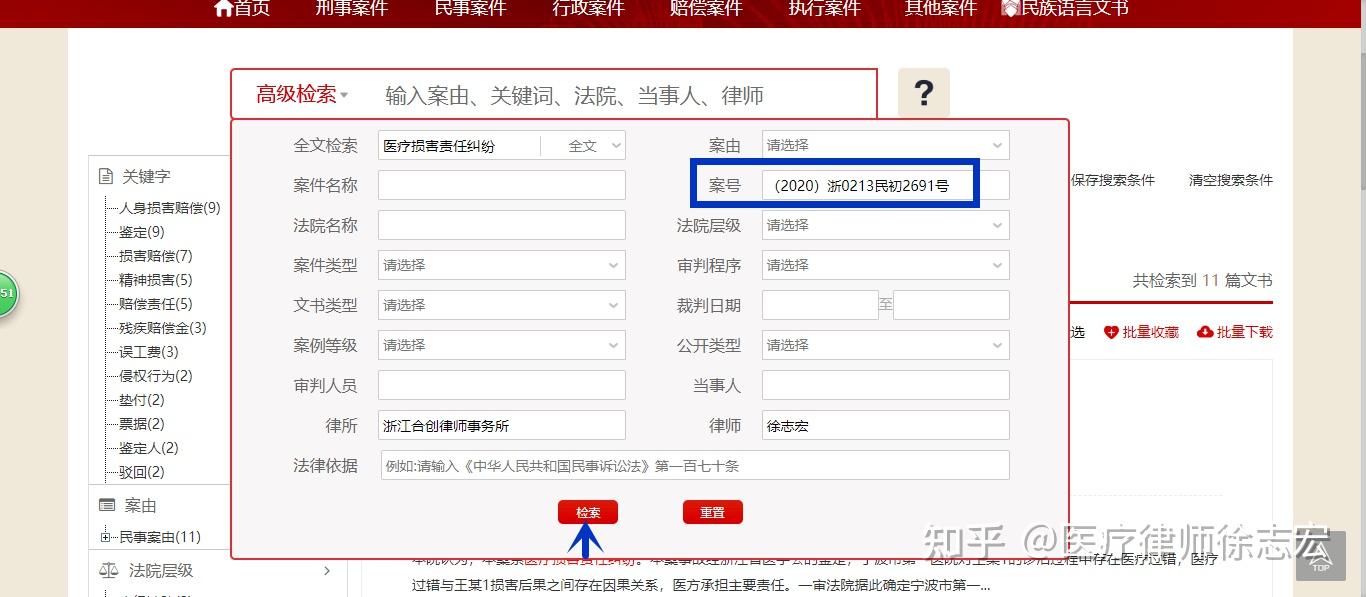Select 执行案件 in the top navigation
The image size is (1366, 597).
[x=823, y=9]
